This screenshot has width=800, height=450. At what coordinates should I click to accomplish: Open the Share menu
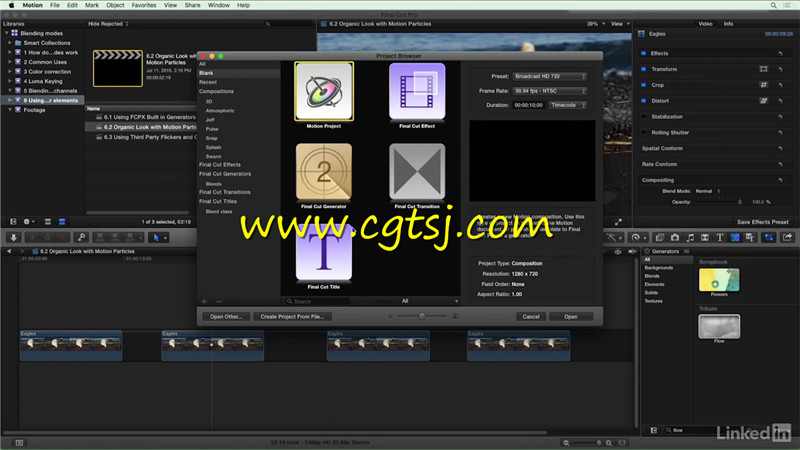click(192, 5)
